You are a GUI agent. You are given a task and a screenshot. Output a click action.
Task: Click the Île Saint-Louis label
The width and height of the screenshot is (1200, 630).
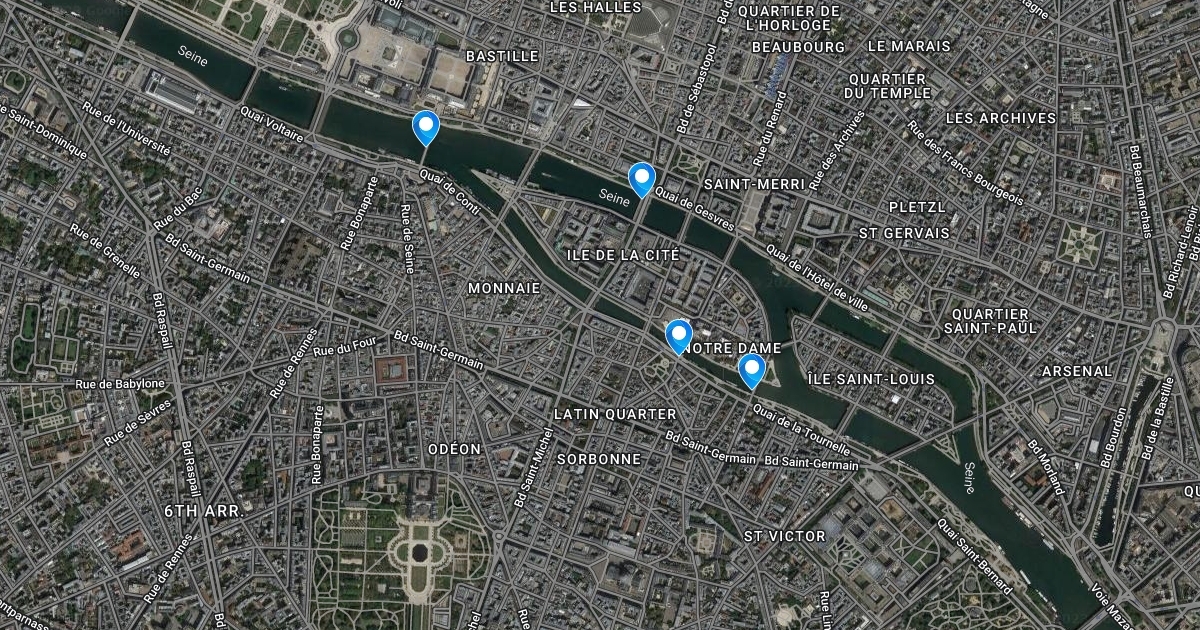pos(871,379)
